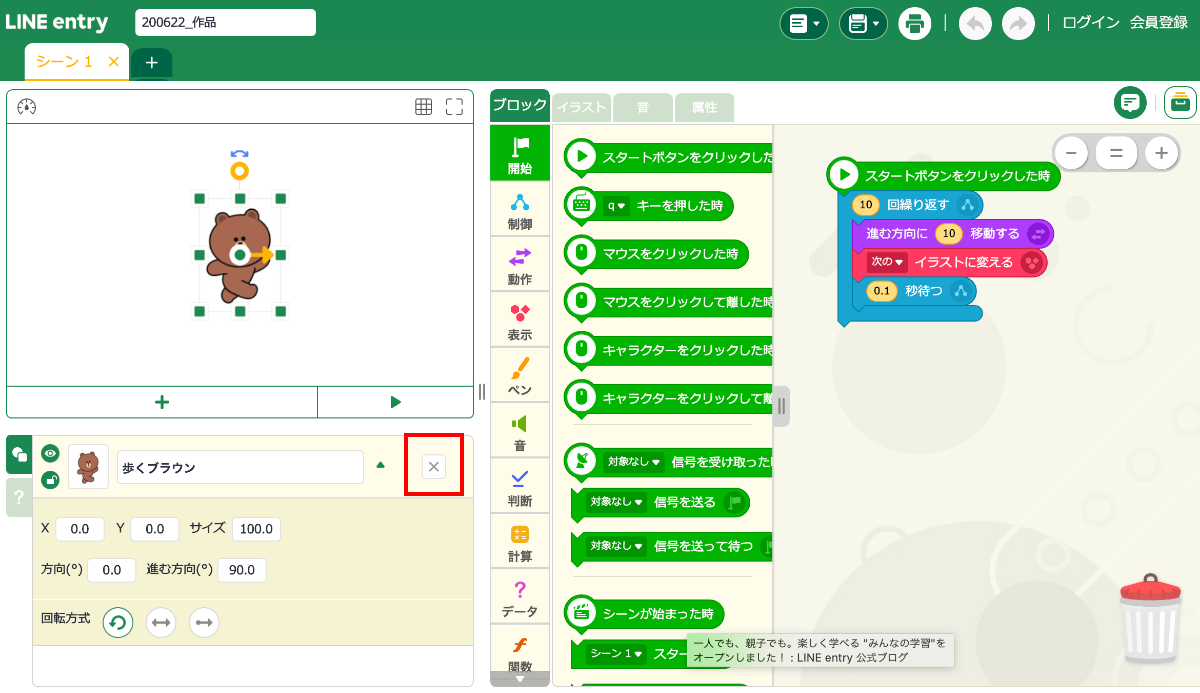The height and width of the screenshot is (693, 1200).
Task: Select the シーン 1 tab
Action: [x=64, y=62]
